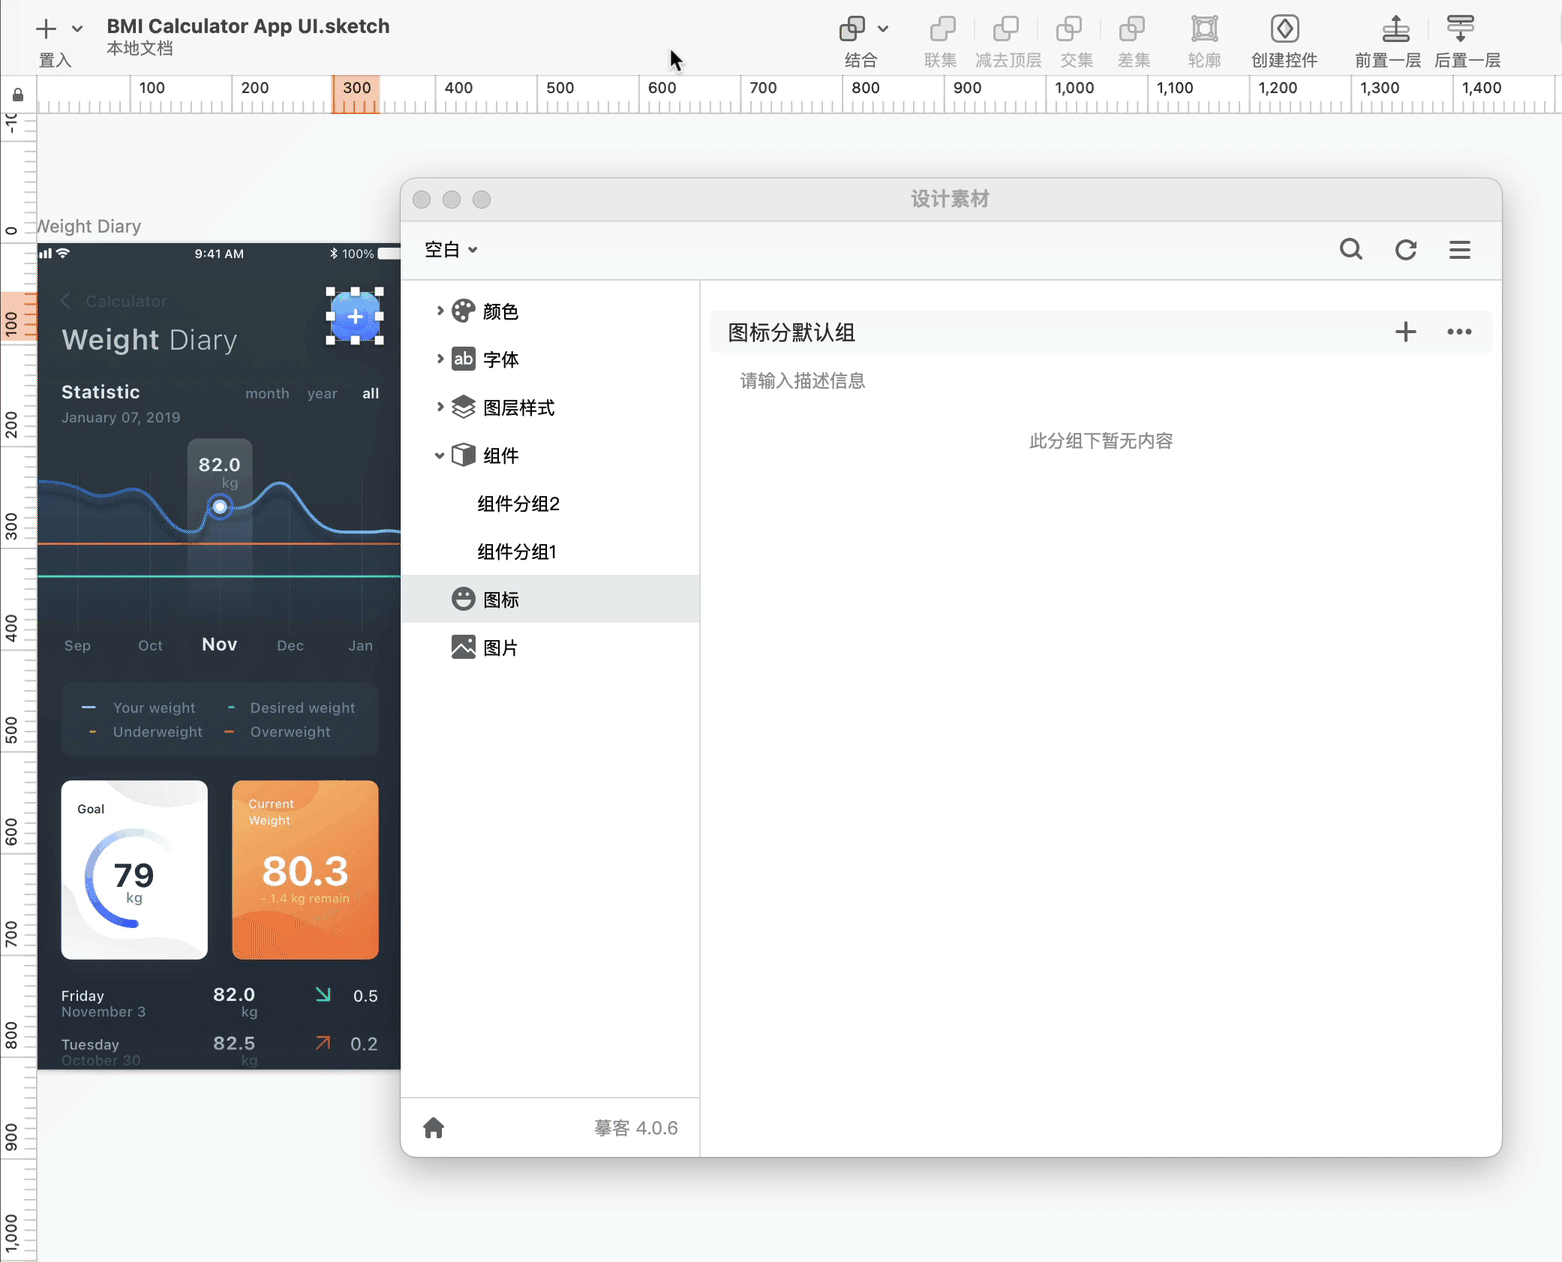
Task: Select 图片 category in the sidebar
Action: click(x=500, y=648)
